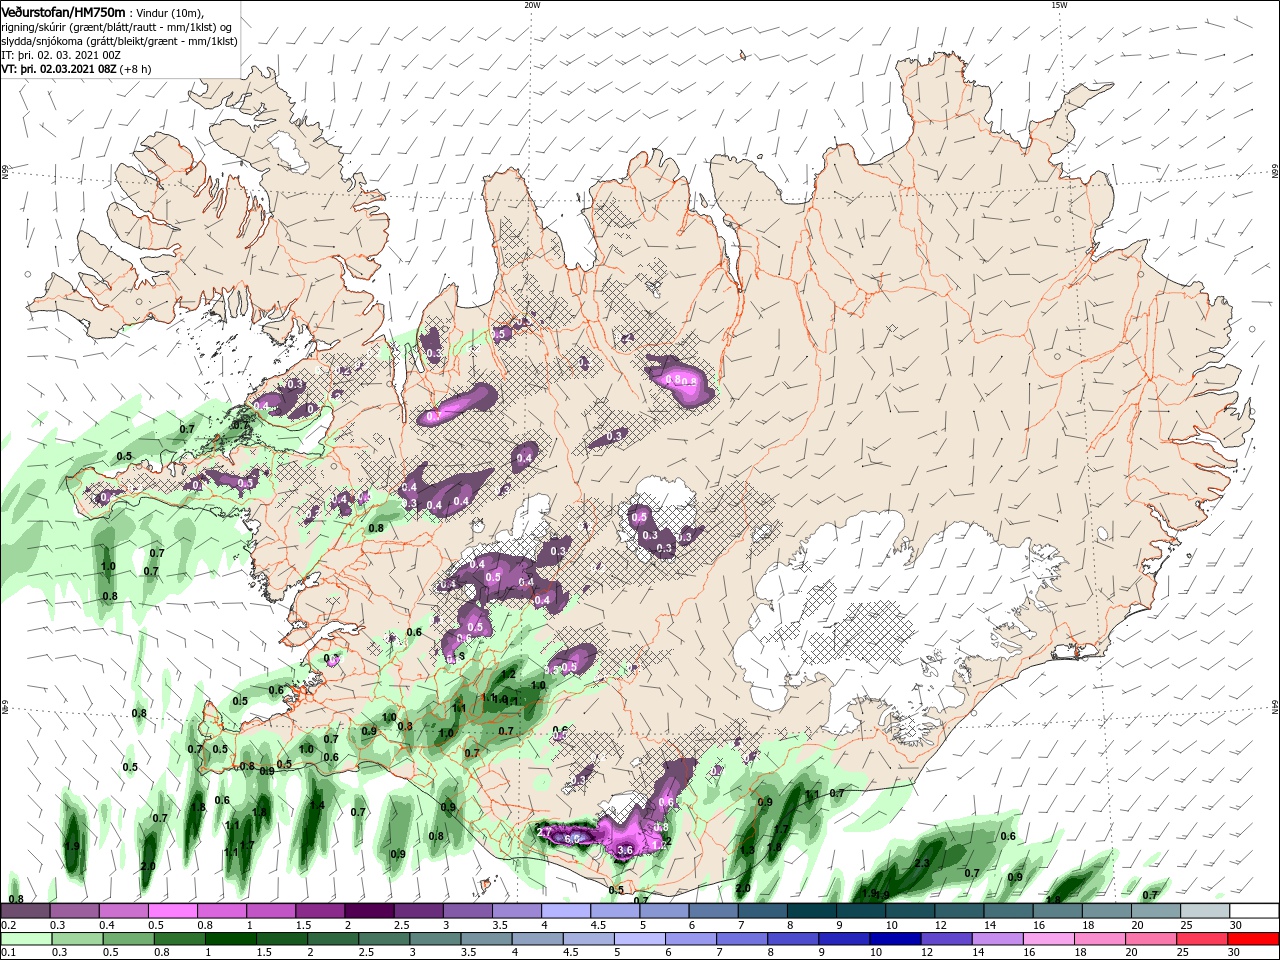The image size is (1280, 960).
Task: Select the 'slydda/snjókoma' legend description line
Action: [119, 41]
